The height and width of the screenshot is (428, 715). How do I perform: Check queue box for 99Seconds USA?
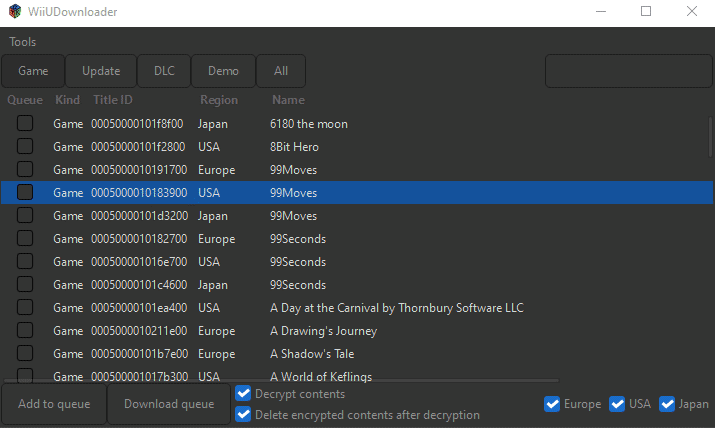point(25,261)
